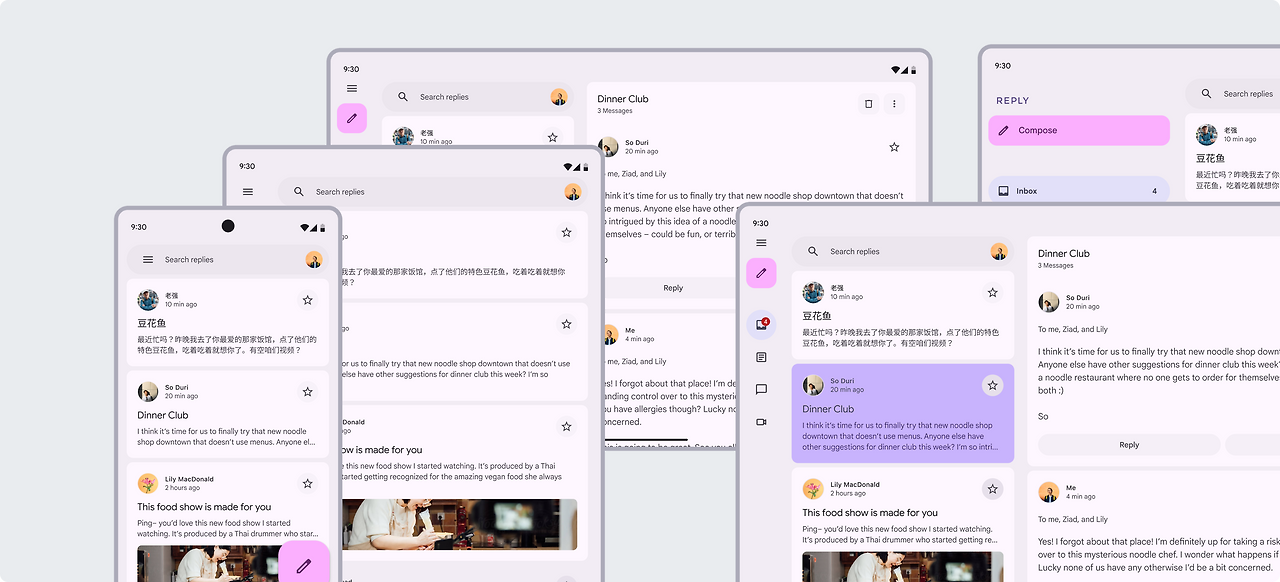Open the hamburger menu on the front right tablet

(x=761, y=243)
